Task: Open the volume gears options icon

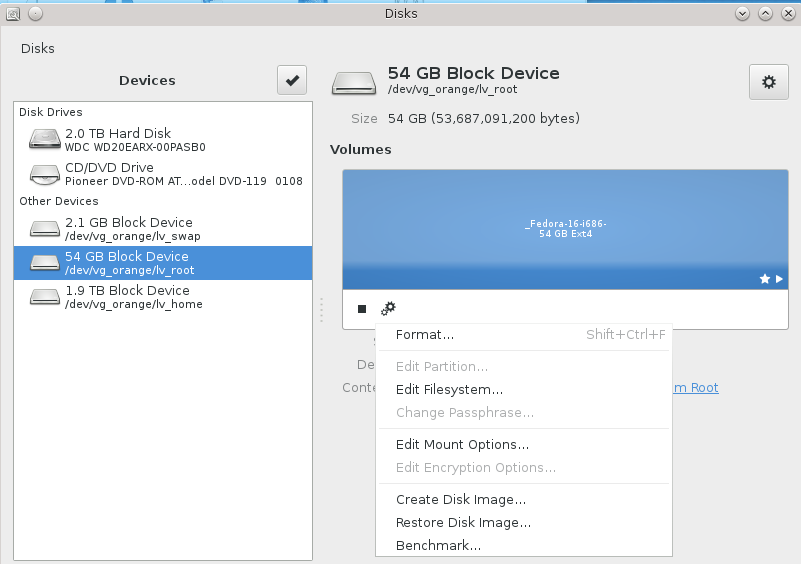Action: tap(388, 309)
